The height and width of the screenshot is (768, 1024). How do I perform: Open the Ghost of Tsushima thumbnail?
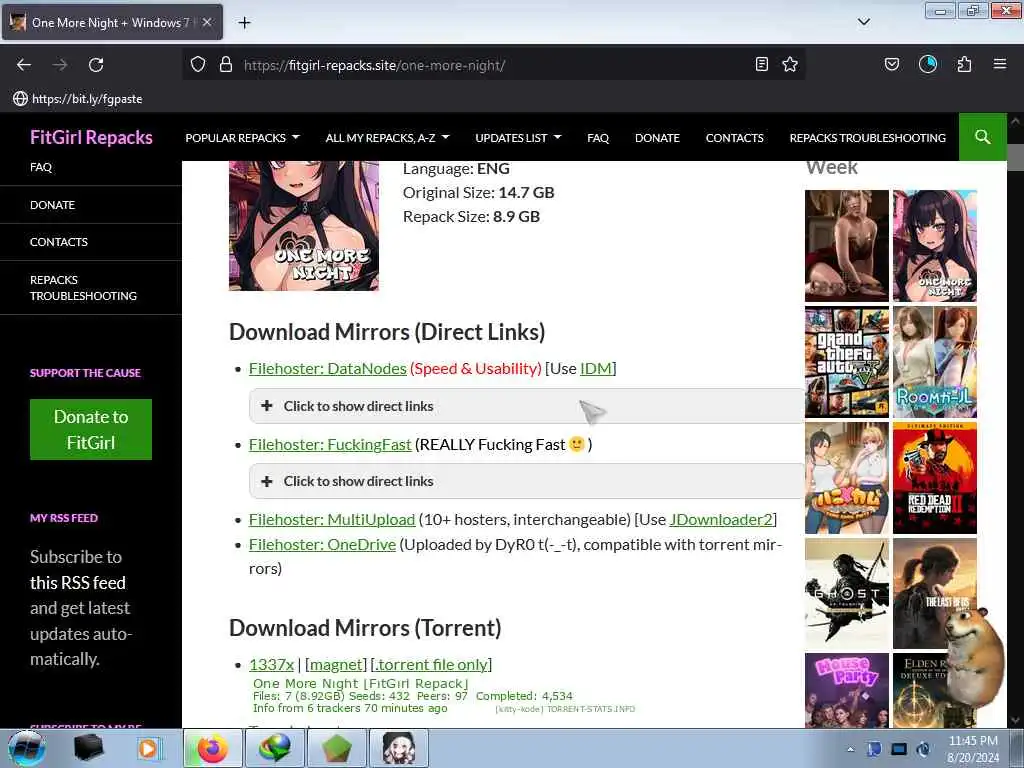coord(846,594)
